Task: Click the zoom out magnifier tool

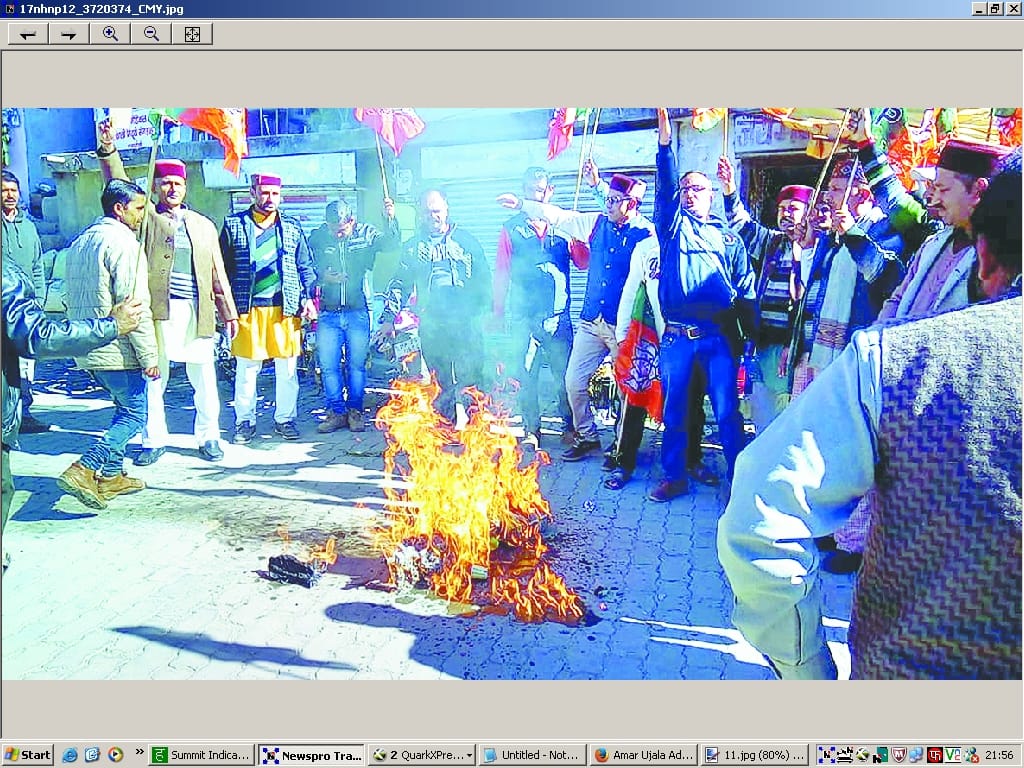Action: click(152, 34)
